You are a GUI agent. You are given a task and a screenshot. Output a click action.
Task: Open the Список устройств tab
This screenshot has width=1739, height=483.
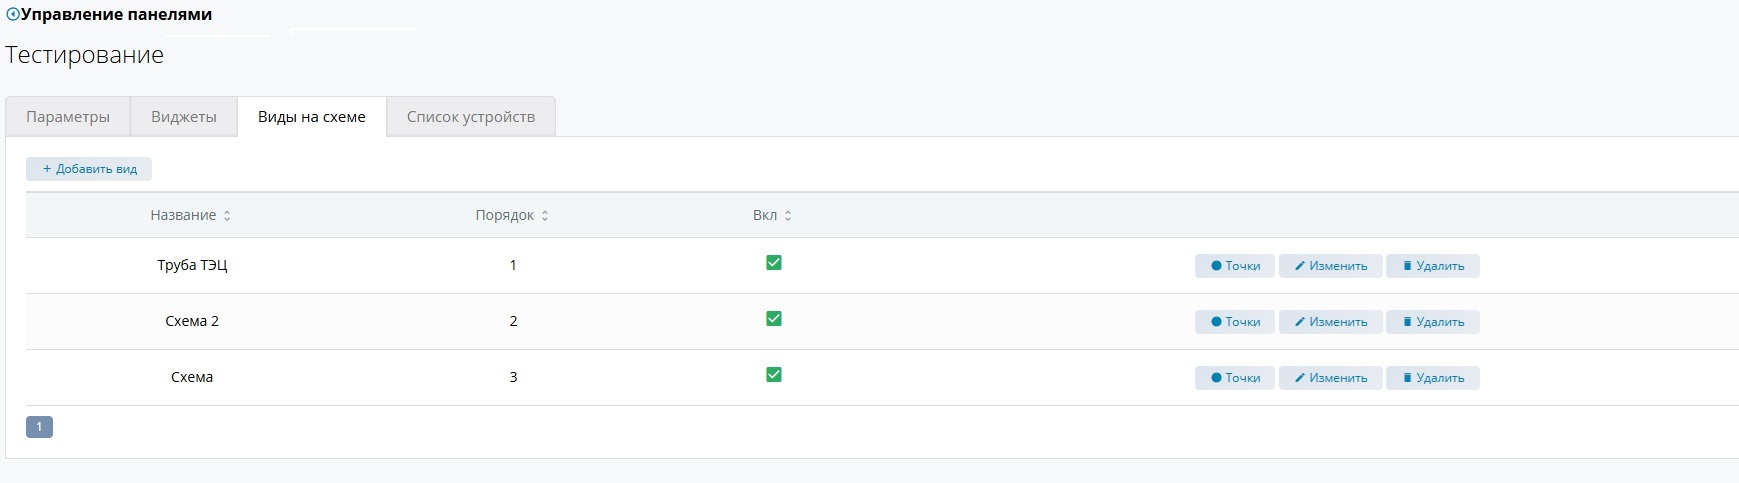click(470, 117)
